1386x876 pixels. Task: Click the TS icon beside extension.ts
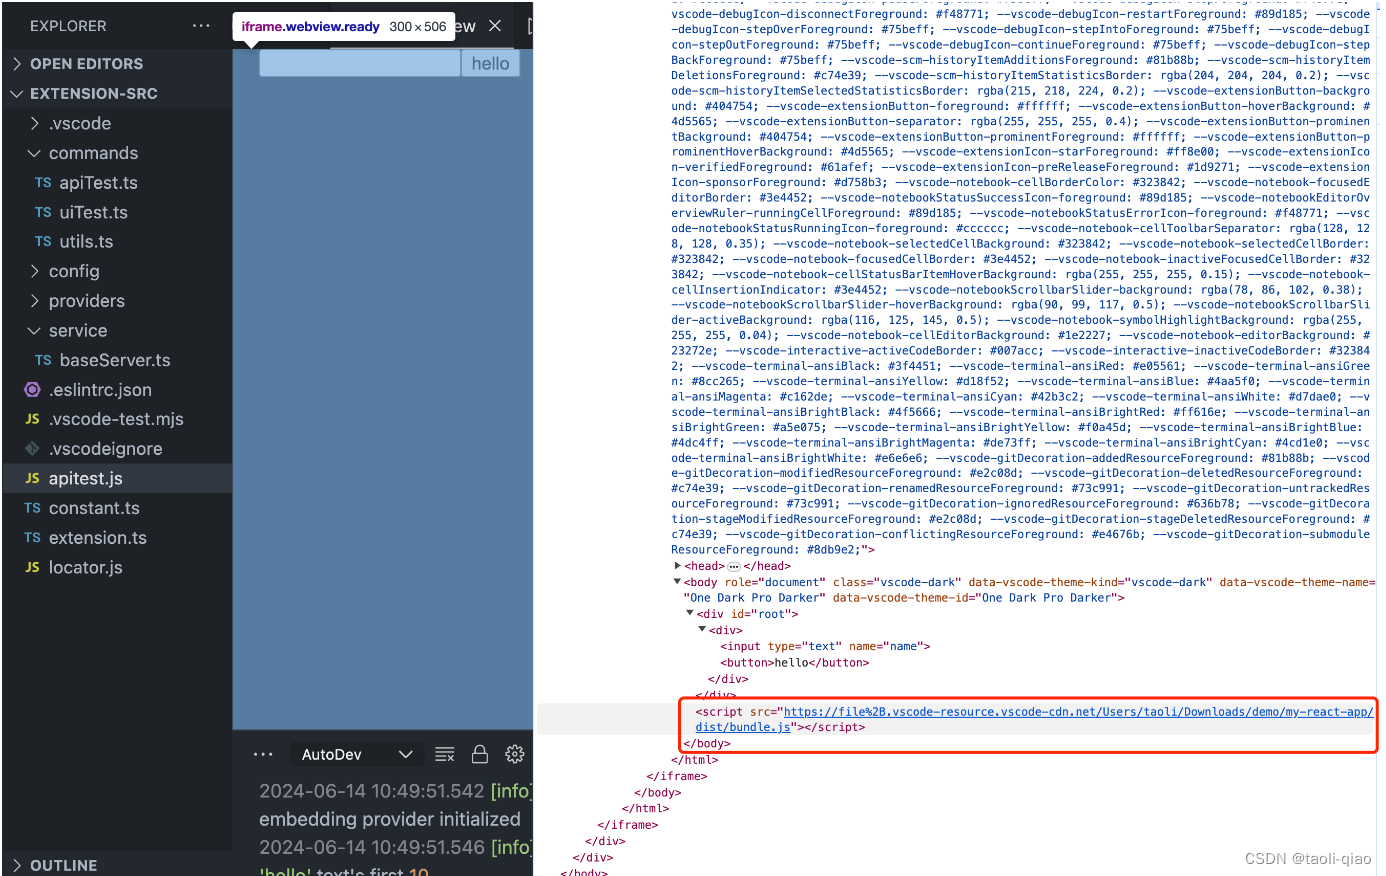[x=32, y=538]
